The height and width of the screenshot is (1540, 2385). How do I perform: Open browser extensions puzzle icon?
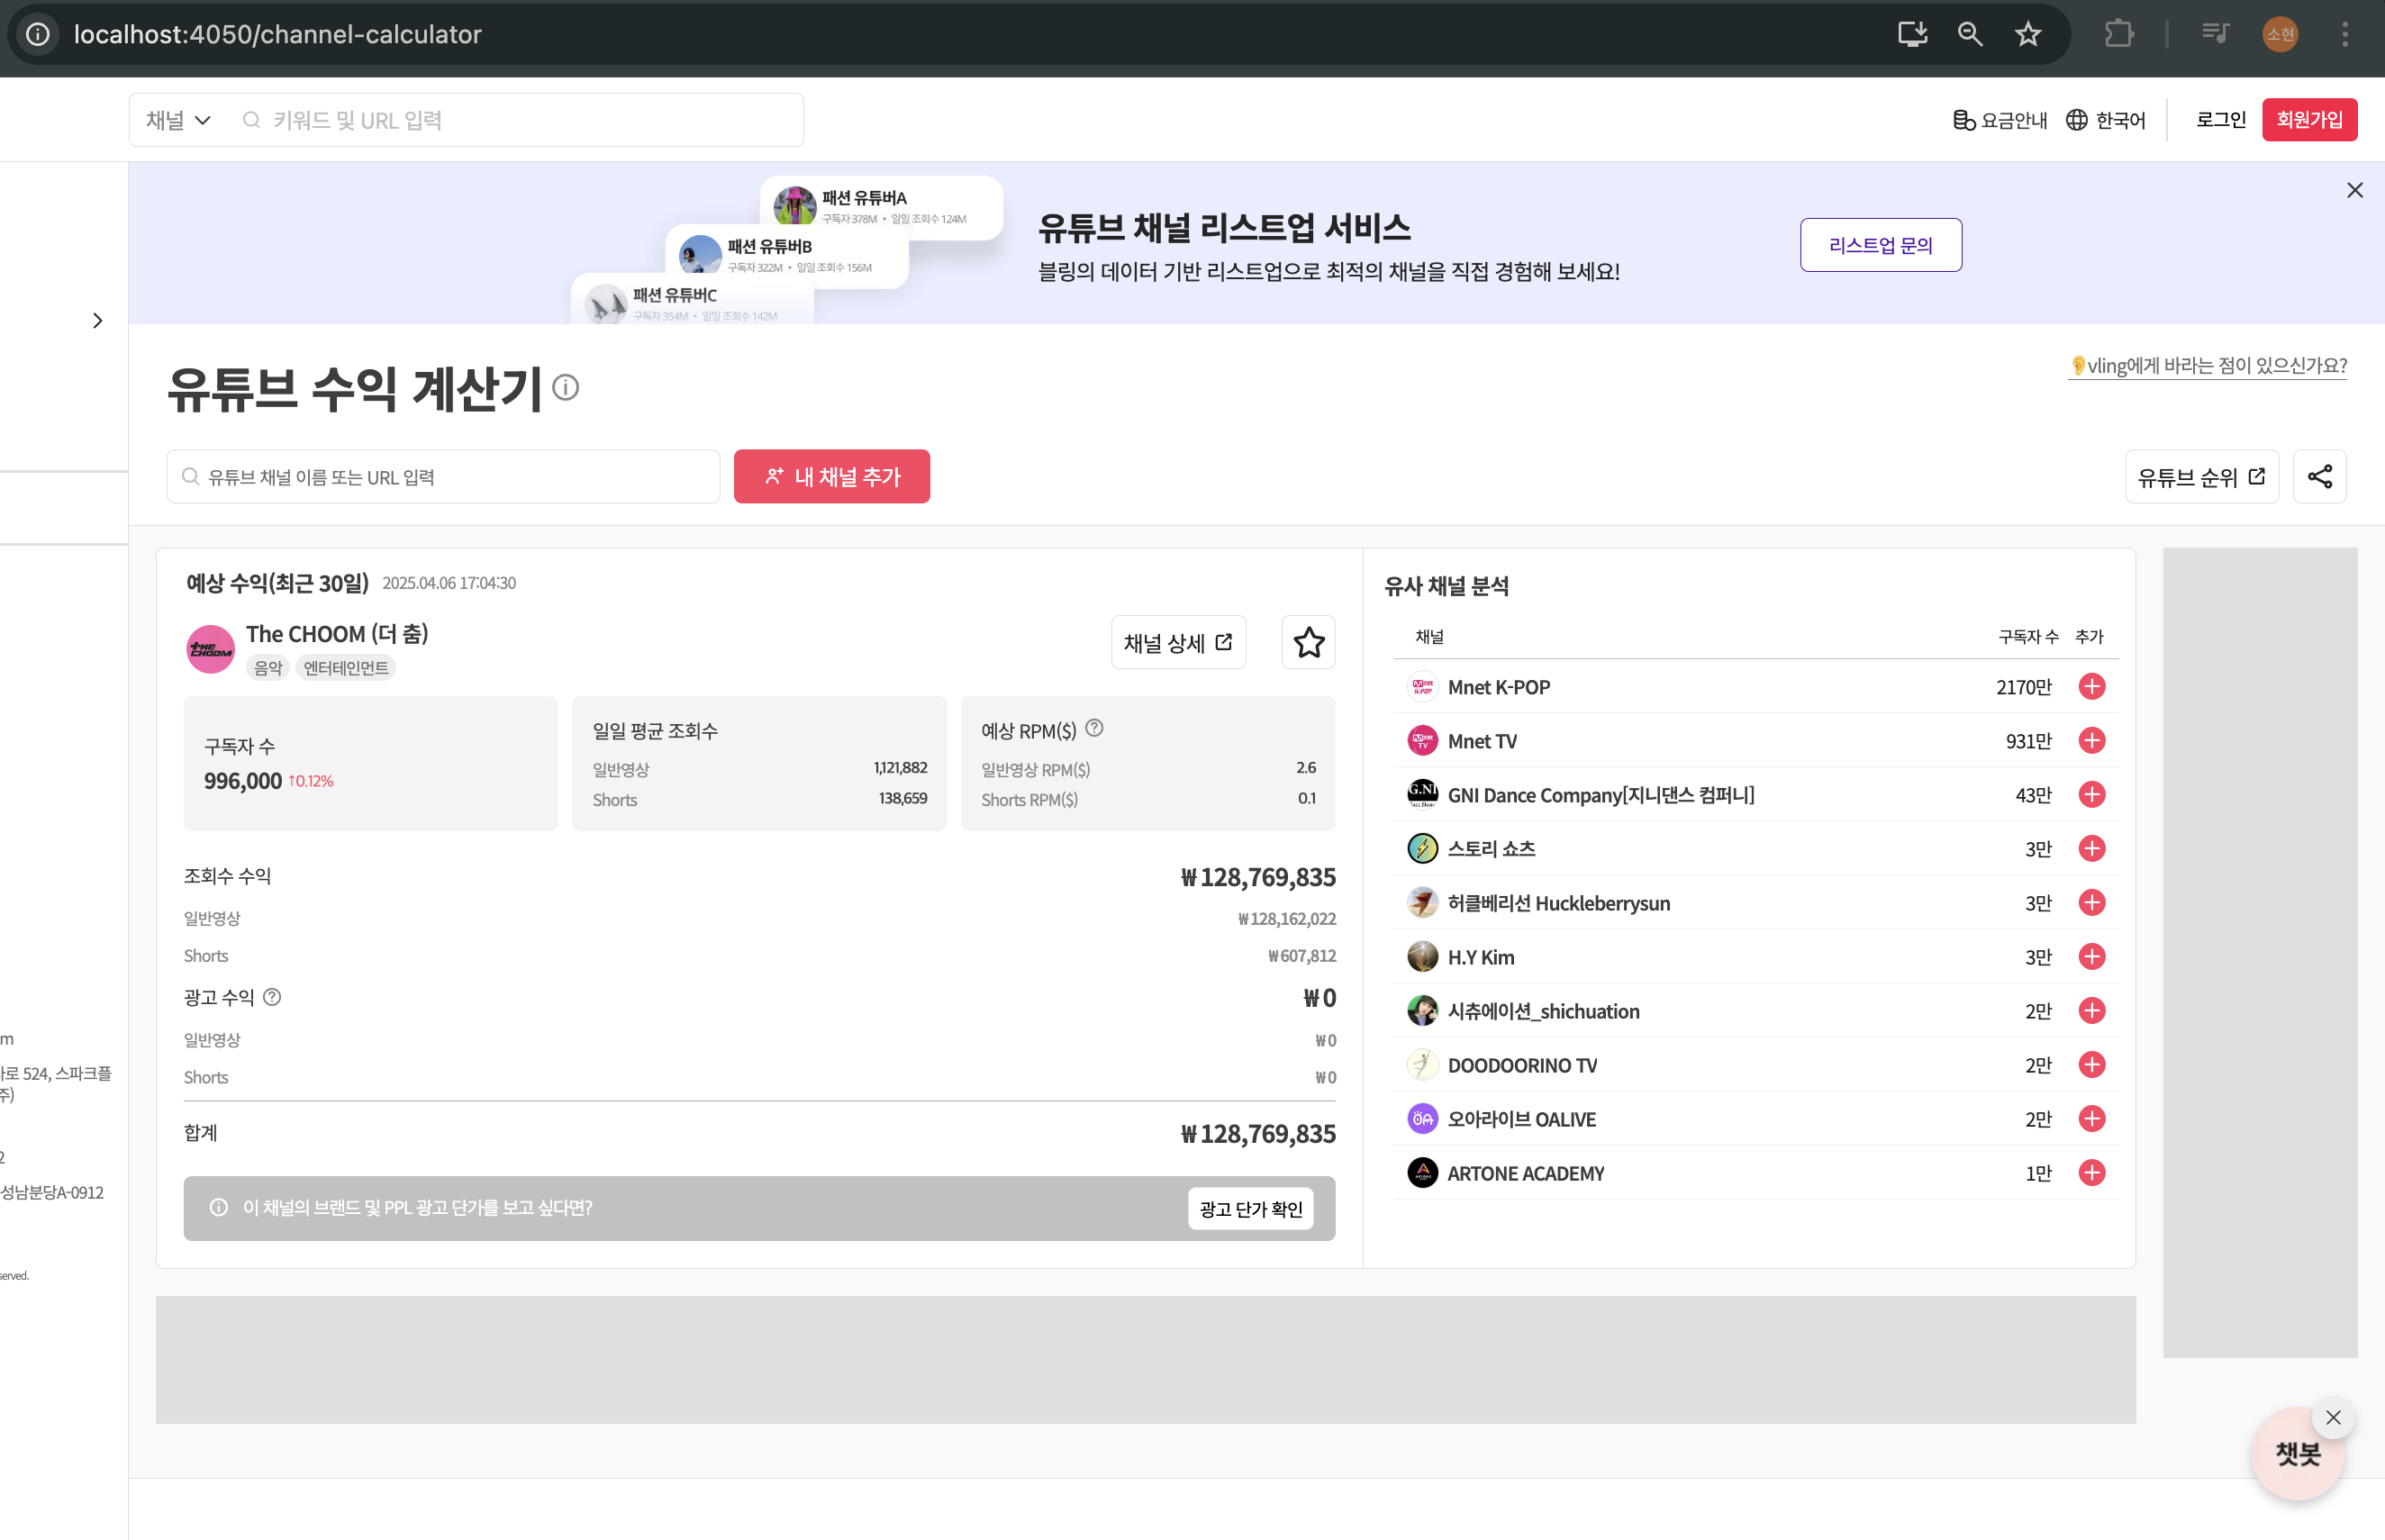[x=2118, y=34]
